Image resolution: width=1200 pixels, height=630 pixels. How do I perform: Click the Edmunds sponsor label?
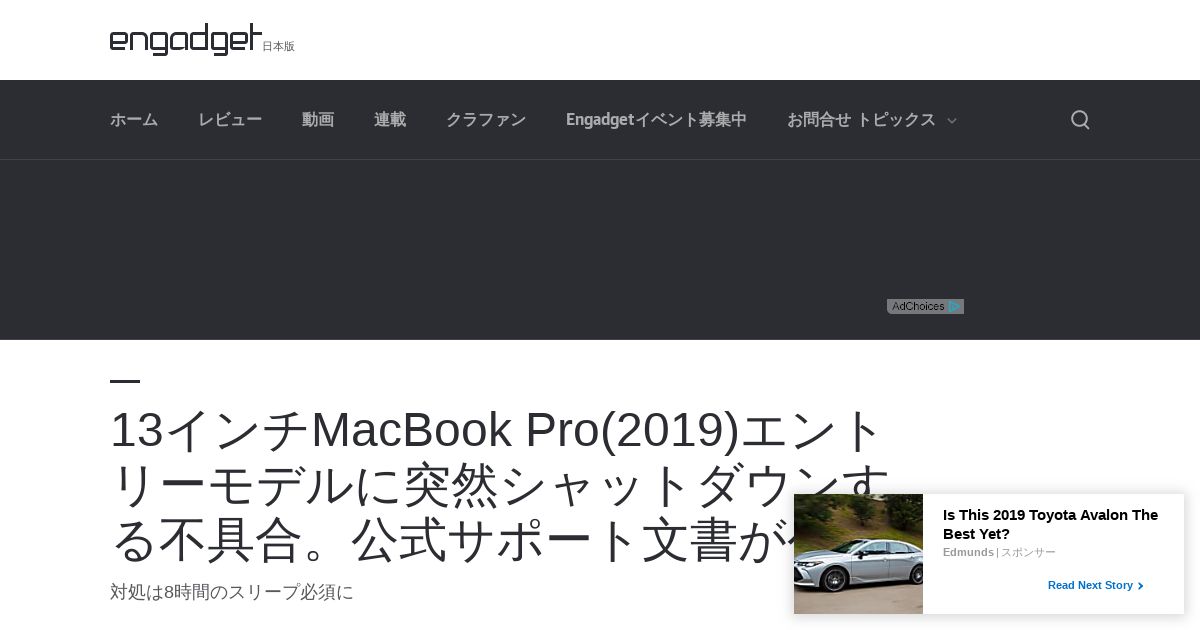(968, 552)
